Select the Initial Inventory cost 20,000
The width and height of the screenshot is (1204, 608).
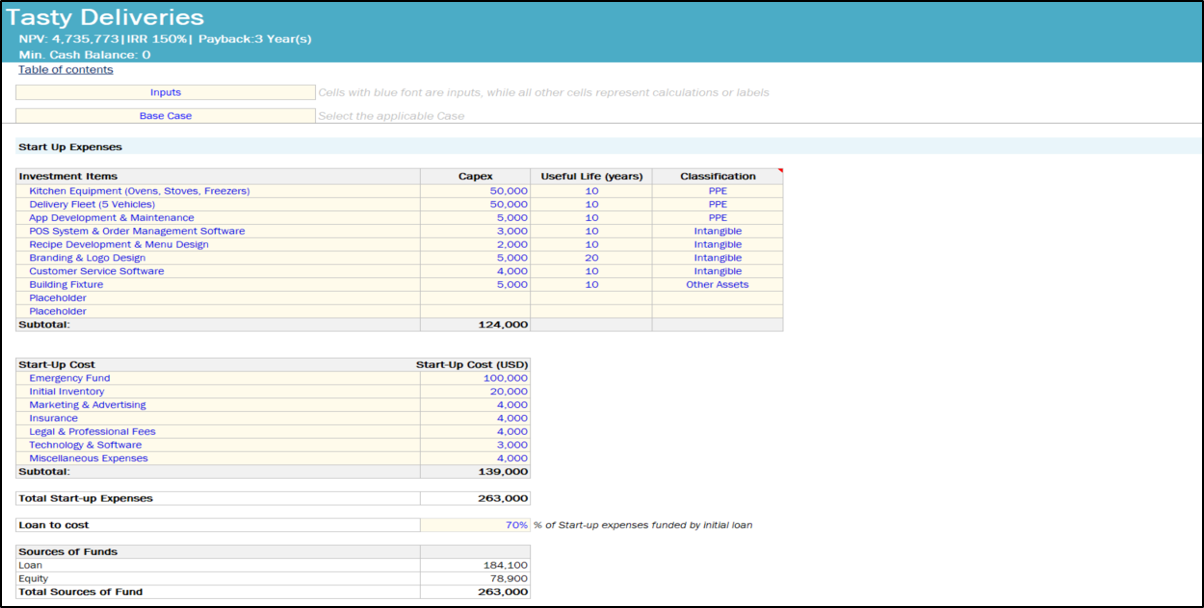tap(475, 392)
